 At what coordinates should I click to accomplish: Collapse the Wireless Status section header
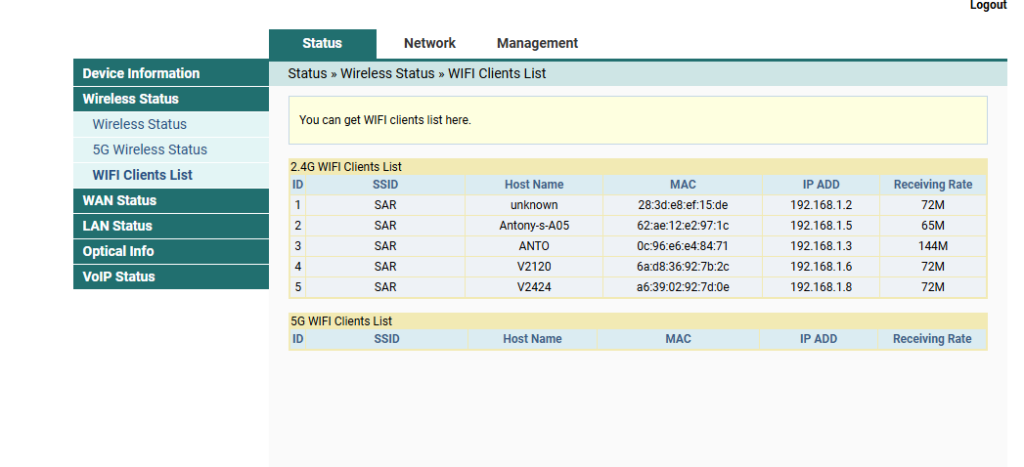click(131, 99)
